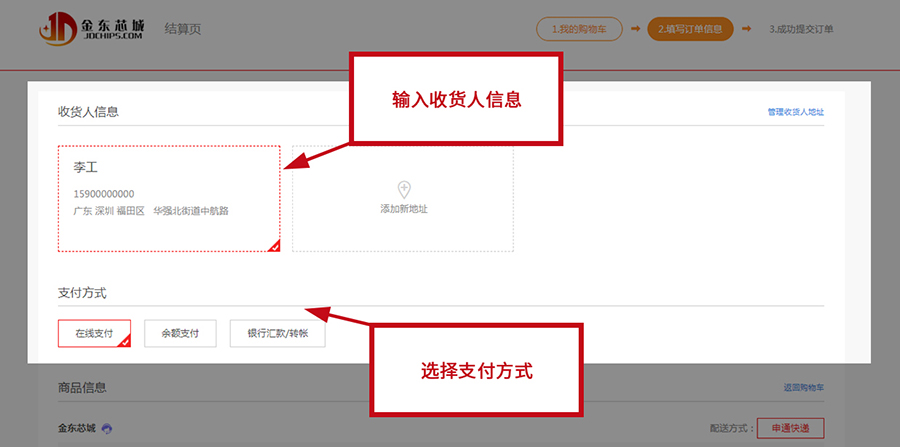Click the arrow after 填写订单信息 step
This screenshot has width=900, height=447.
pos(746,28)
